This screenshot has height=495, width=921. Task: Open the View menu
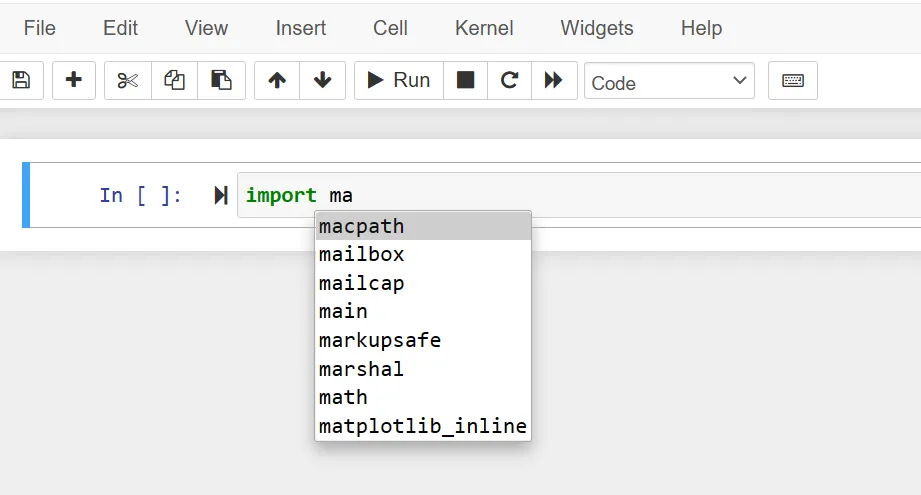click(206, 28)
